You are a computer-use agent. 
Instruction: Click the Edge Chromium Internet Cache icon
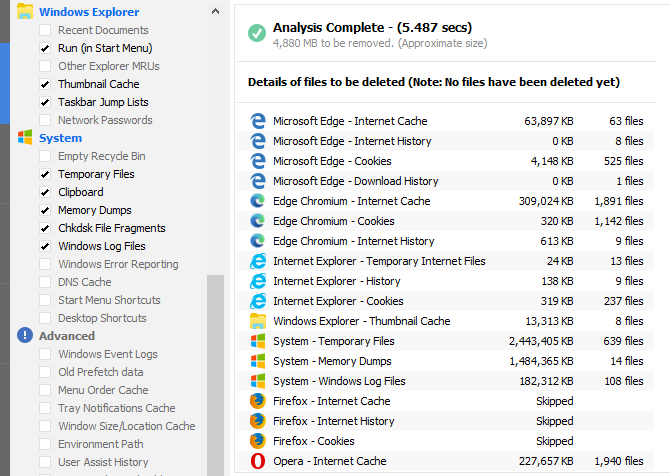tap(258, 201)
